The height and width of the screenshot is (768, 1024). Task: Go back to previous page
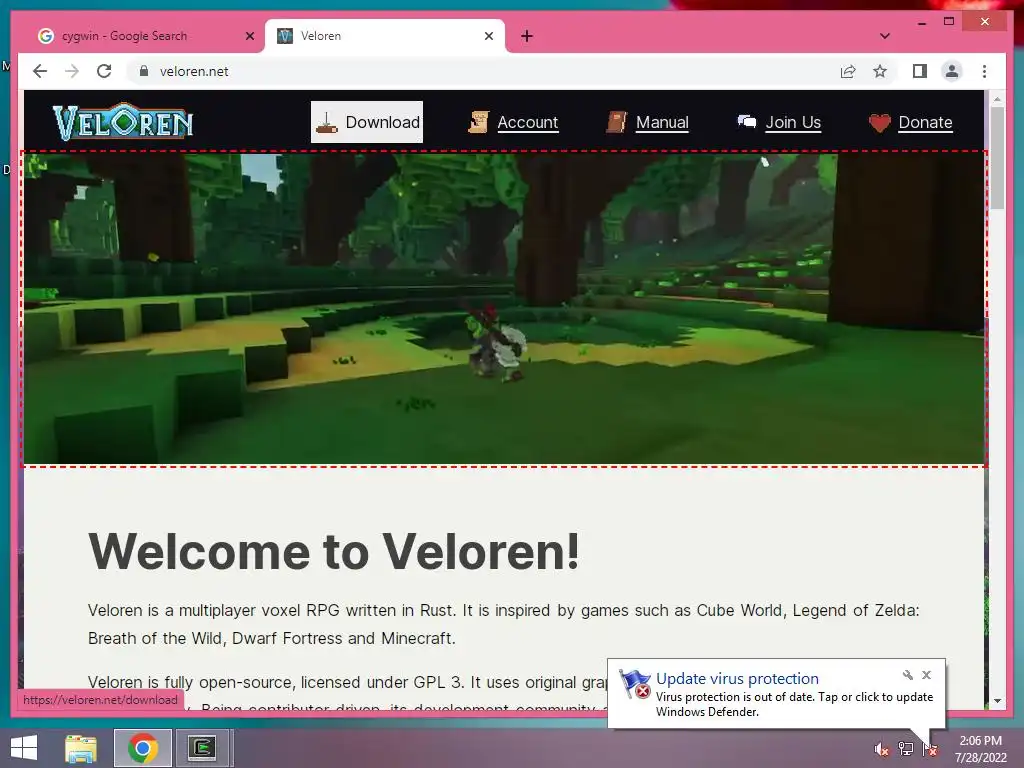coord(40,71)
